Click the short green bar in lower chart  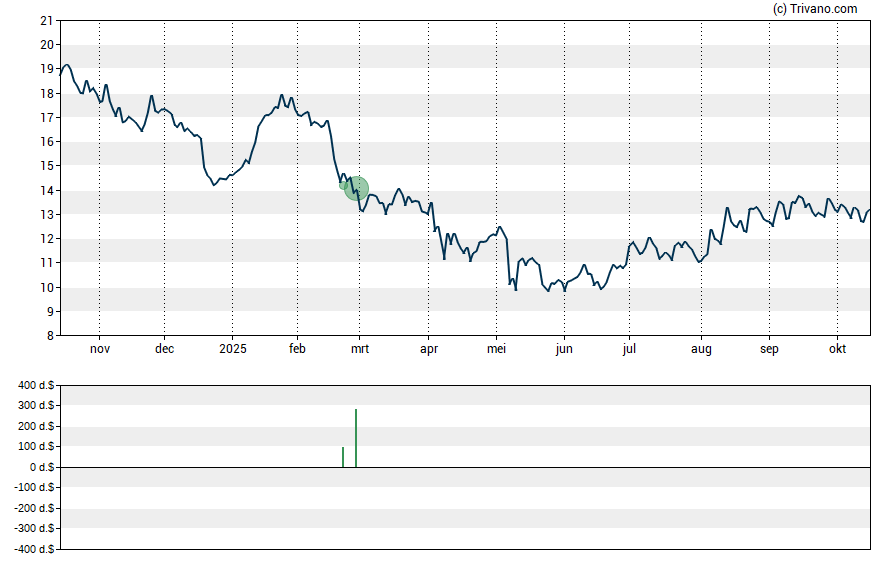point(343,457)
